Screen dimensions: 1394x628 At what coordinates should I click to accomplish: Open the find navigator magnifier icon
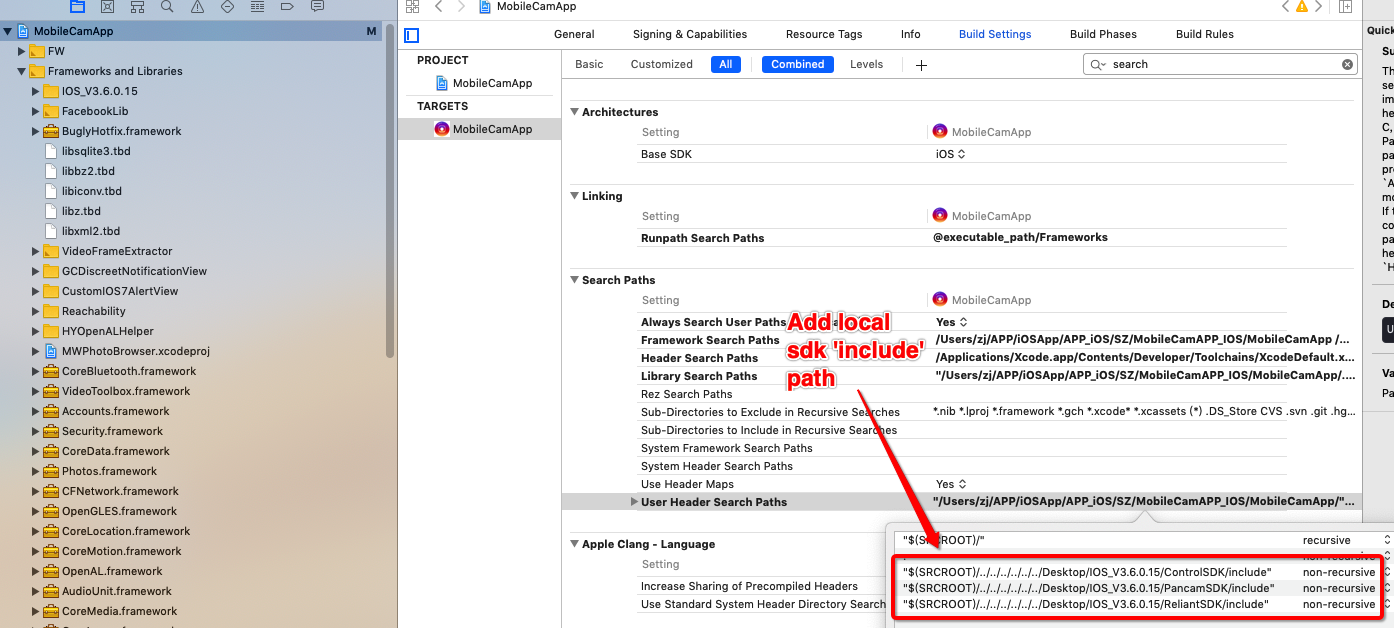click(x=167, y=6)
